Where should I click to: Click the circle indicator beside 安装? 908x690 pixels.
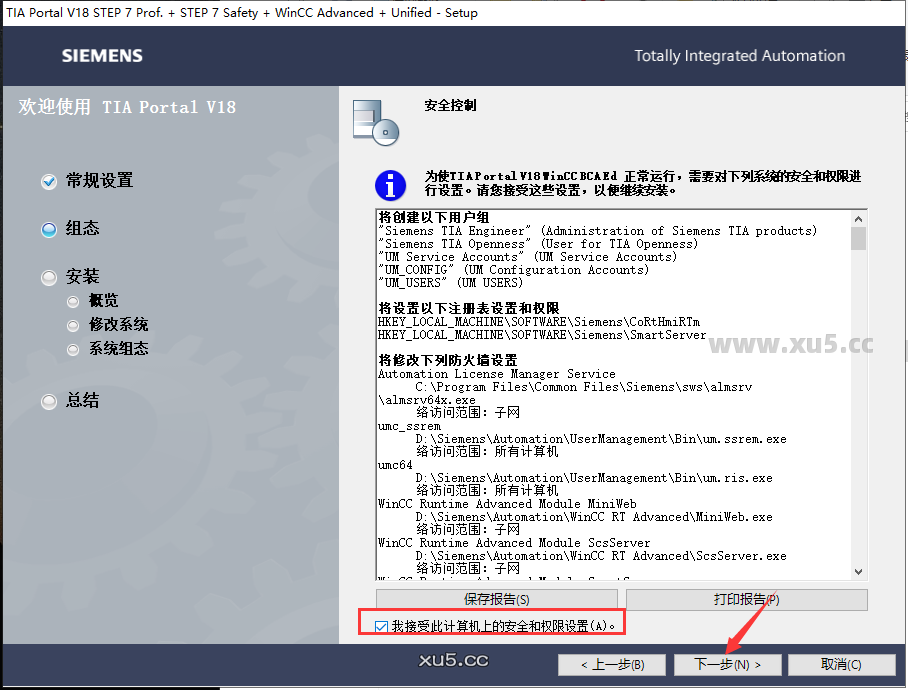(48, 276)
